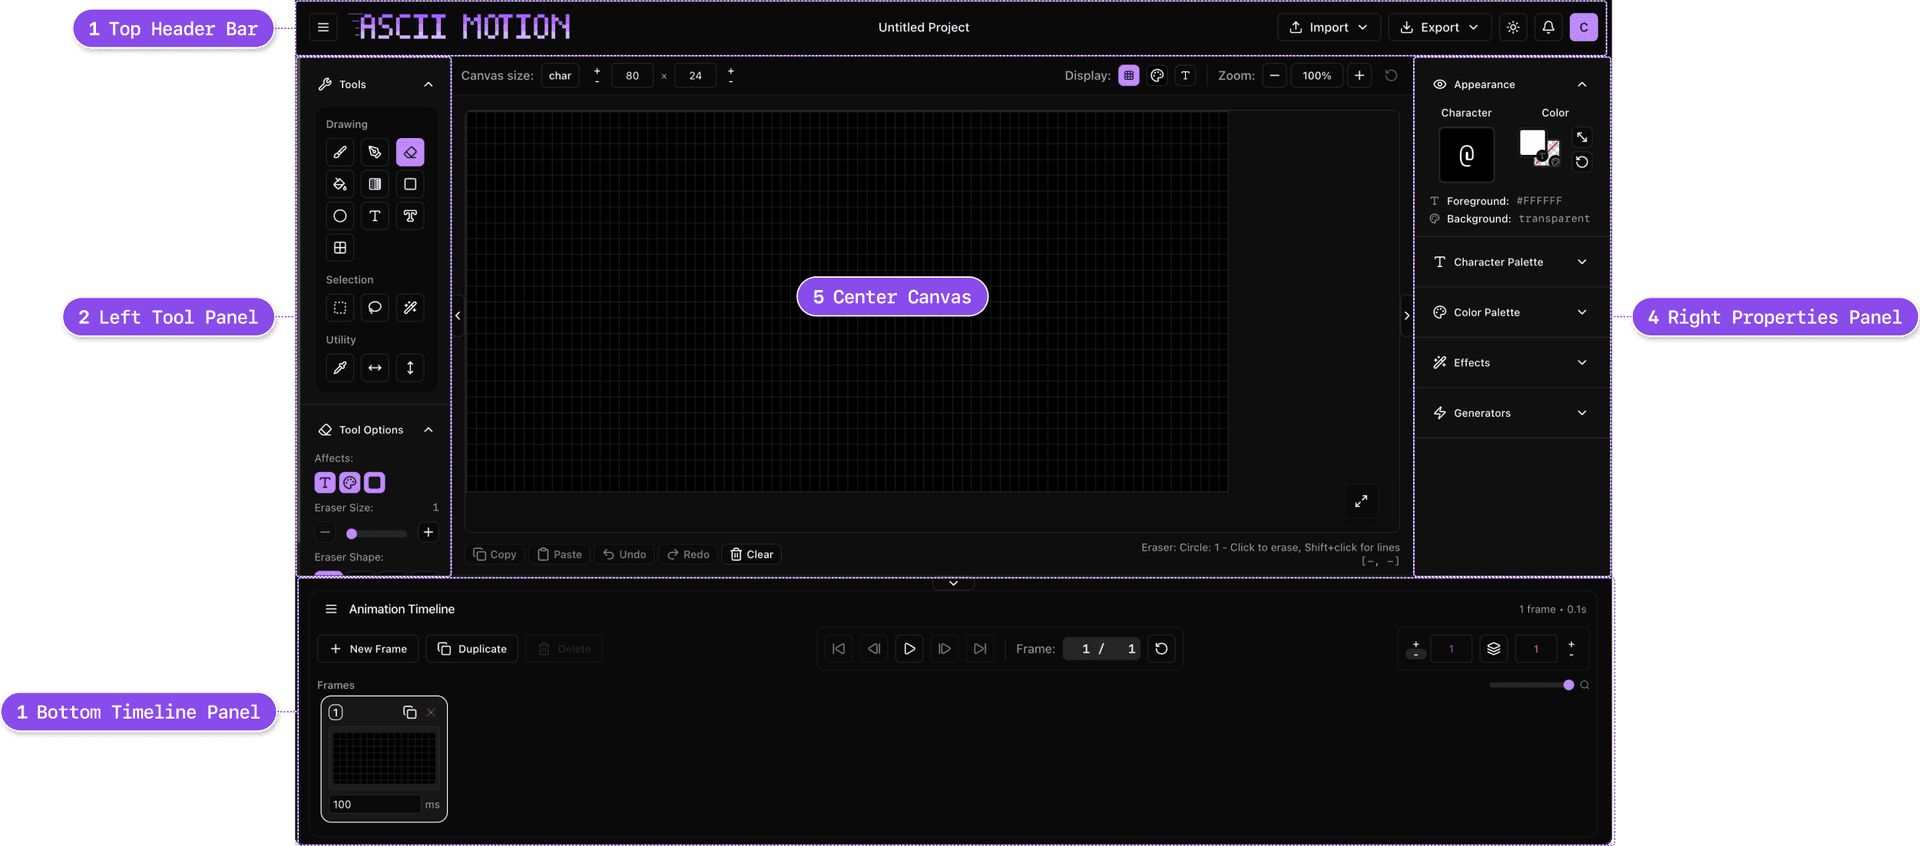Select the Paint Bucket fill tool
Image resolution: width=1920 pixels, height=846 pixels.
coord(340,184)
